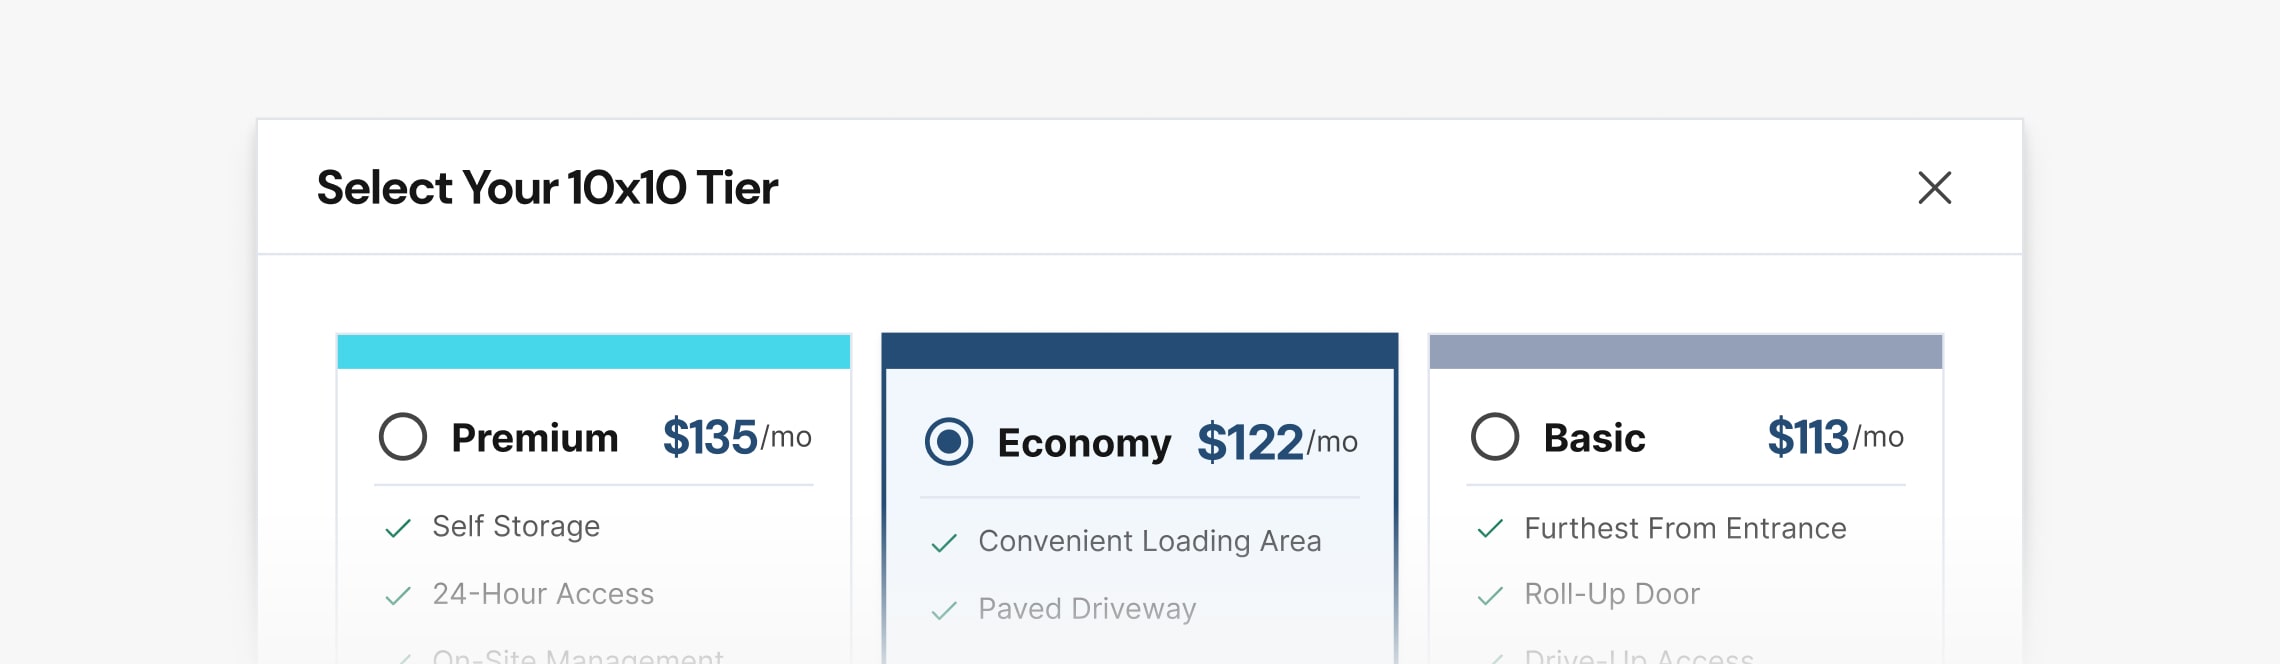Image resolution: width=2280 pixels, height=664 pixels.
Task: Click the Economy tier label
Action: [x=1084, y=443]
